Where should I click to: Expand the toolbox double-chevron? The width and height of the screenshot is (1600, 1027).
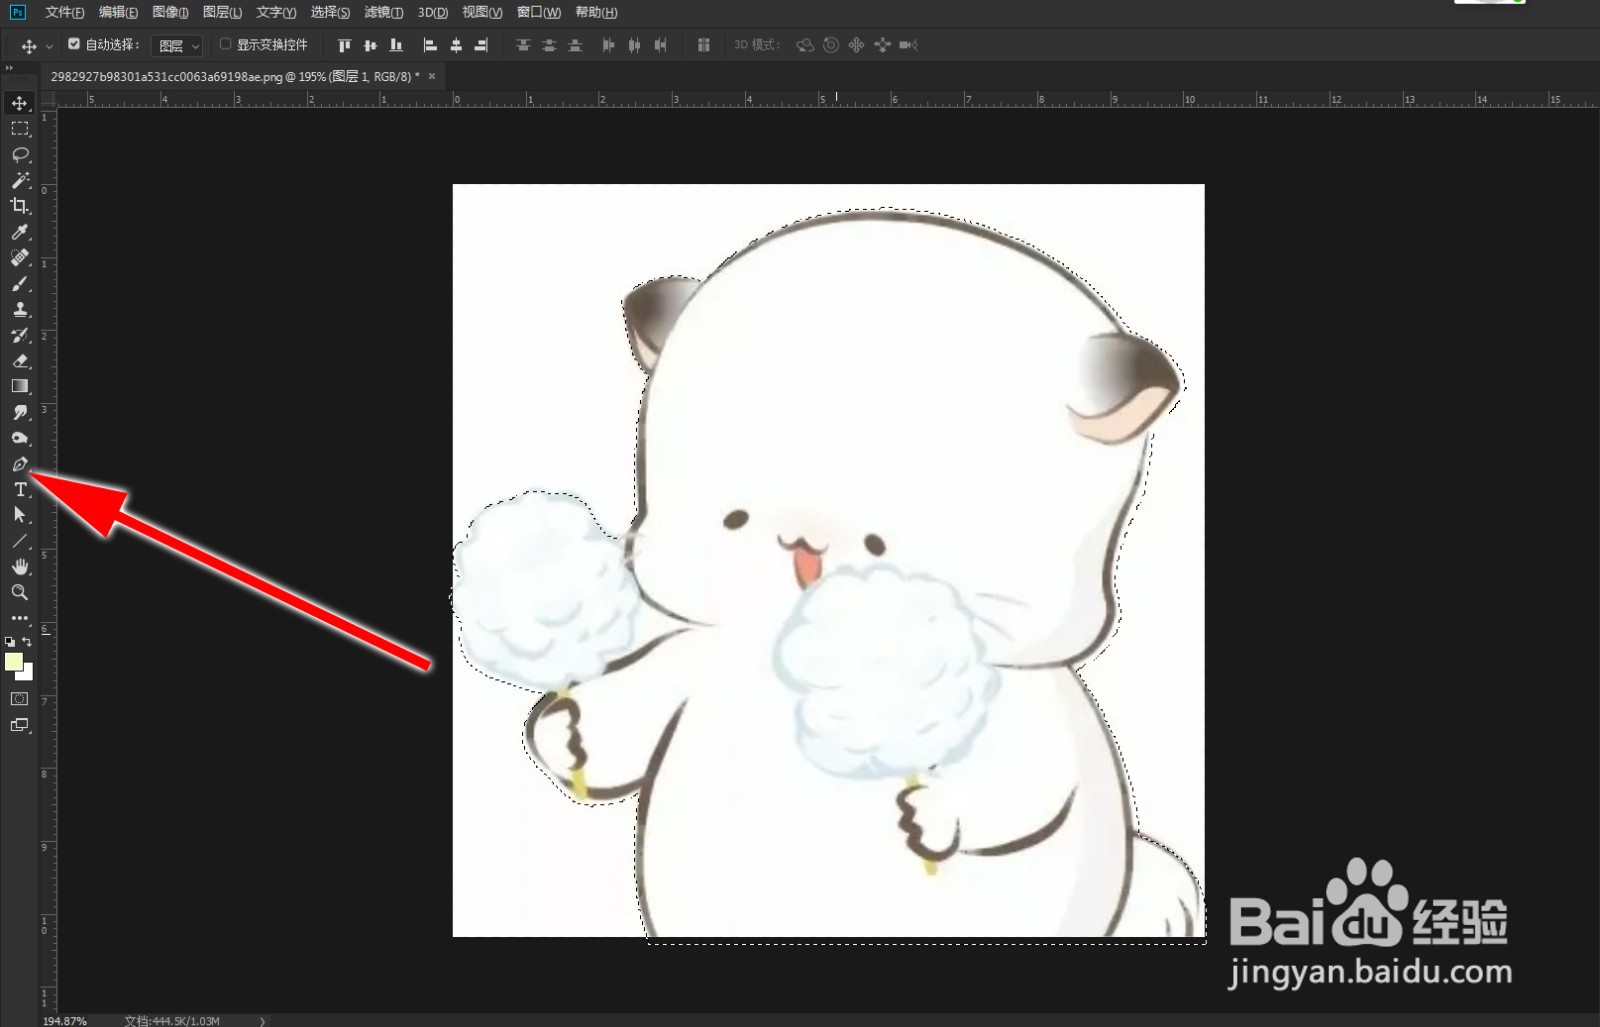[9, 68]
